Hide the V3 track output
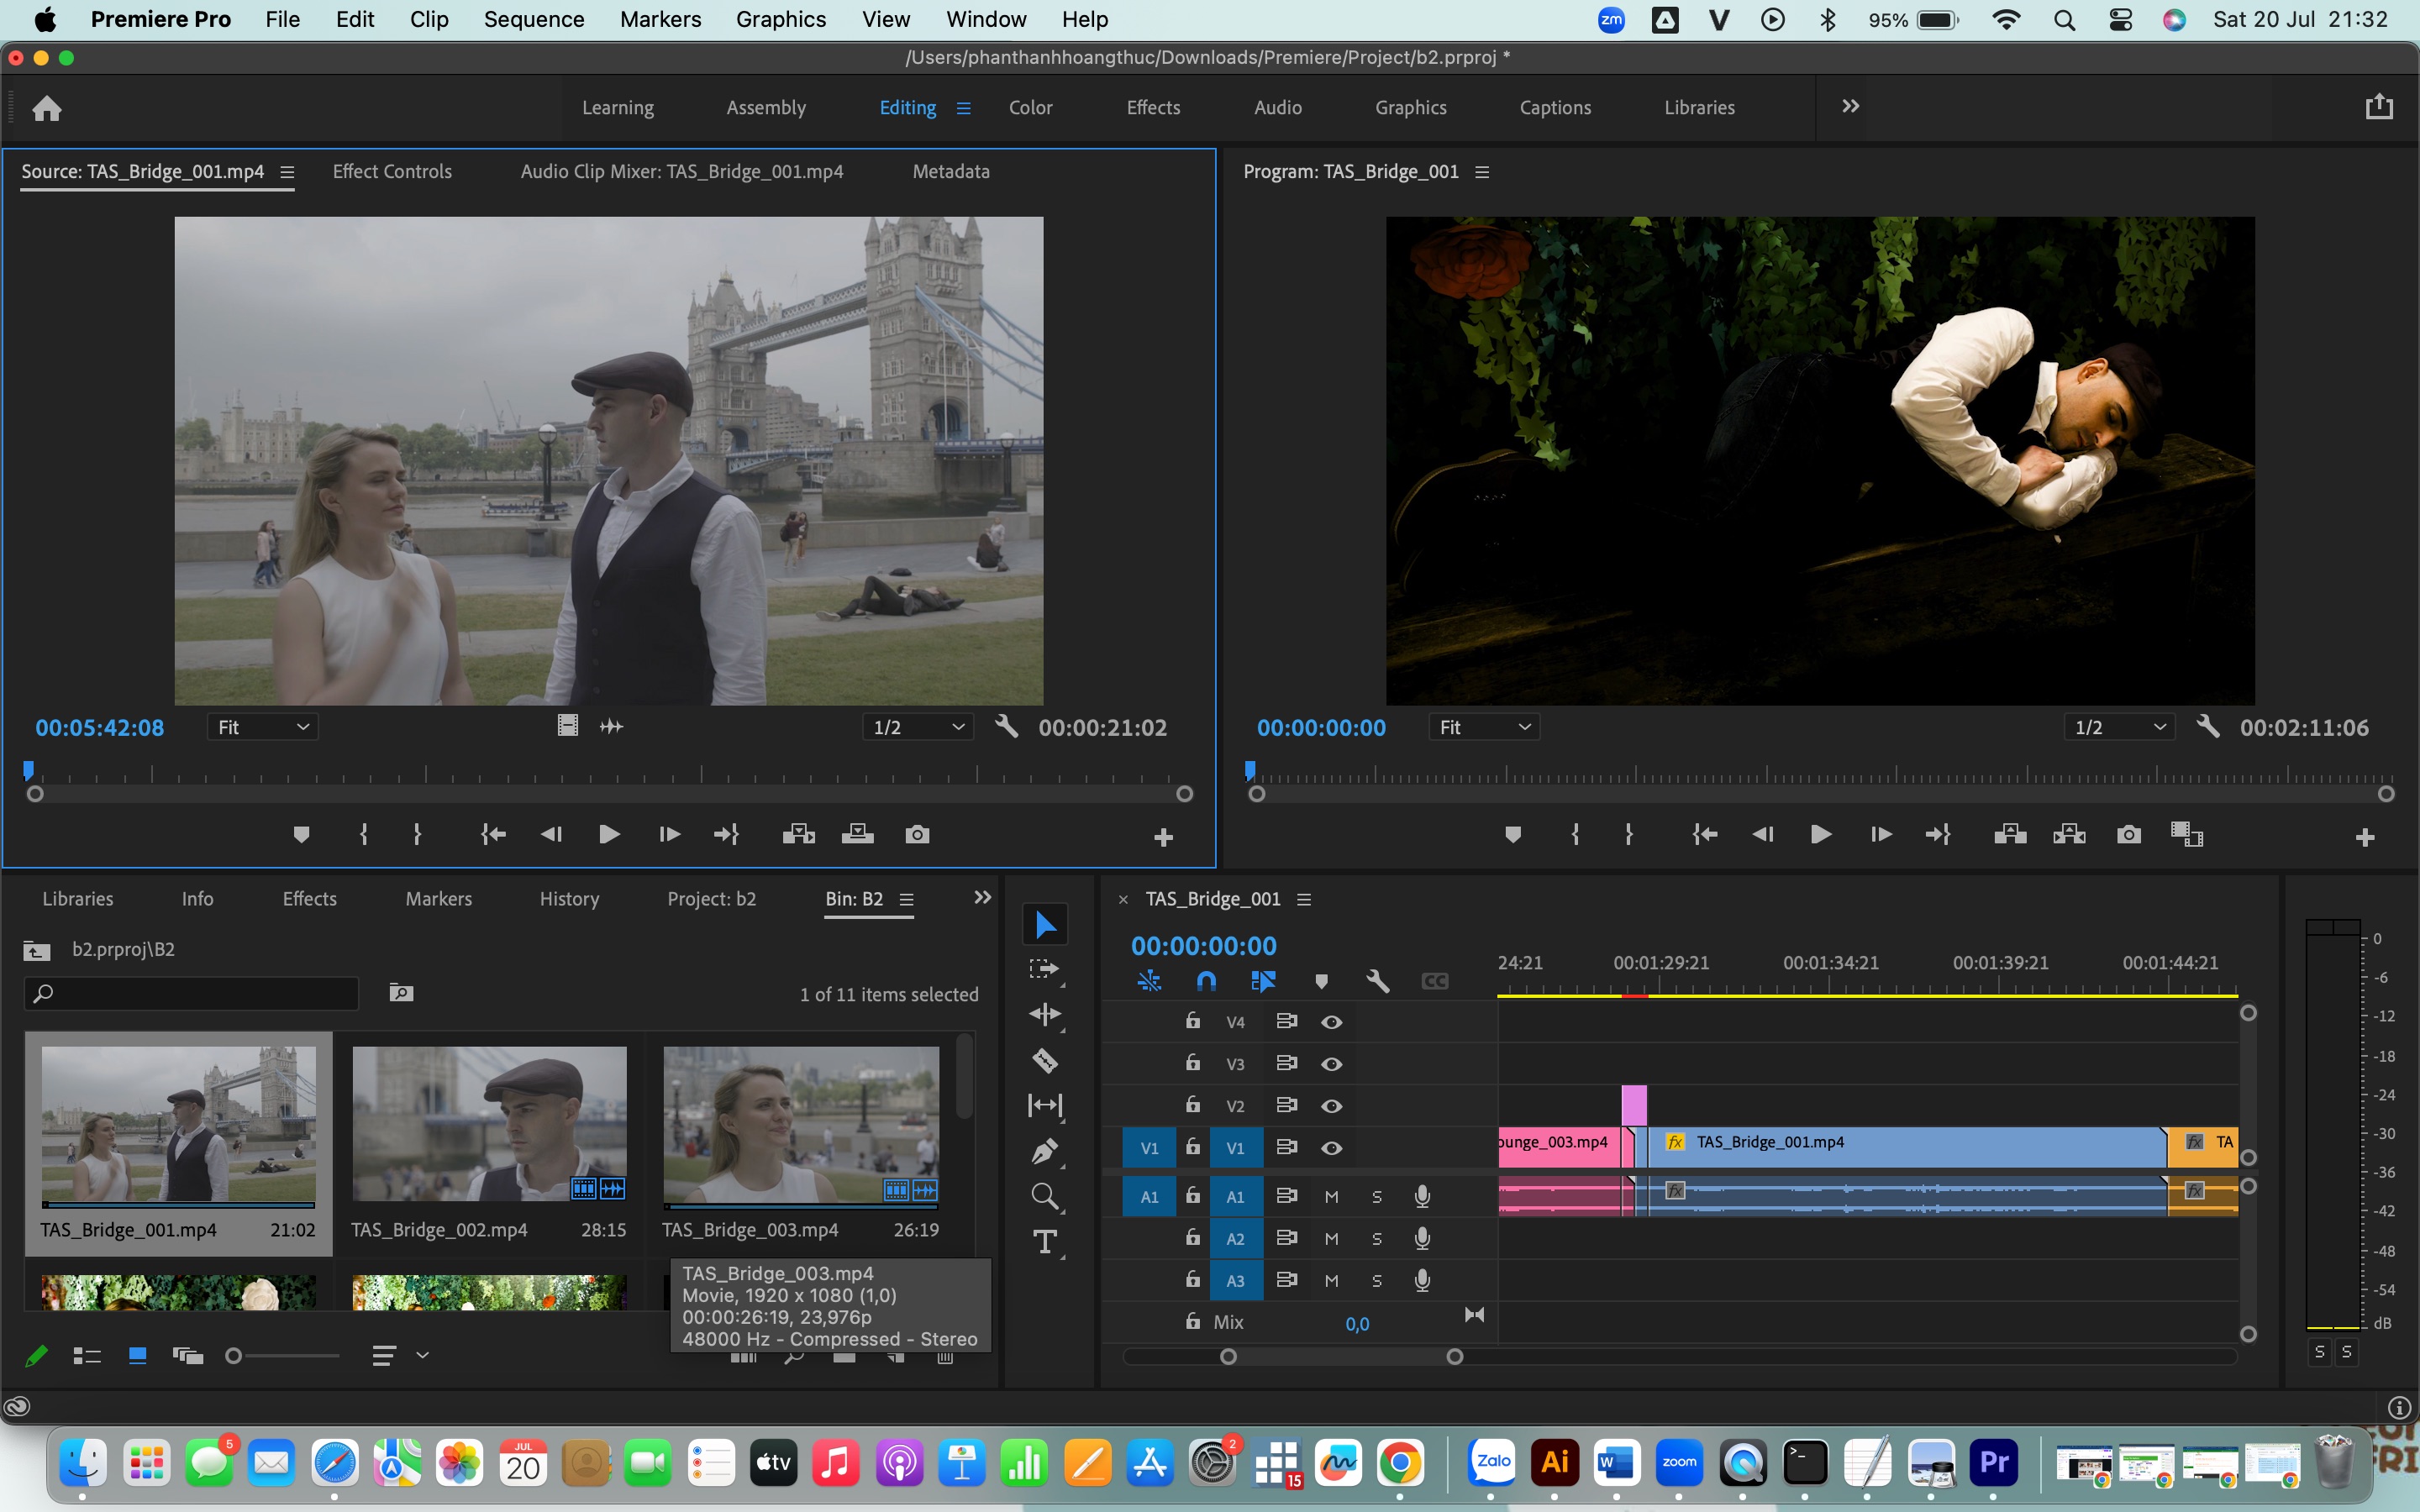2420x1512 pixels. [1331, 1064]
